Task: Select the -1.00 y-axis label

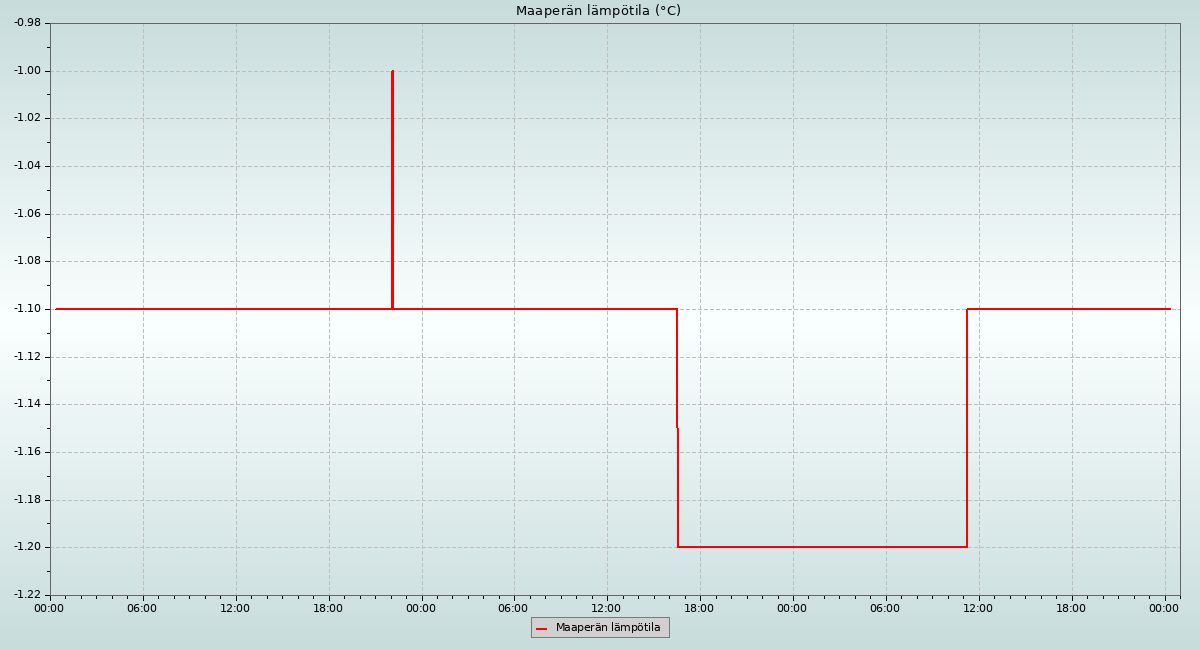Action: 27,71
